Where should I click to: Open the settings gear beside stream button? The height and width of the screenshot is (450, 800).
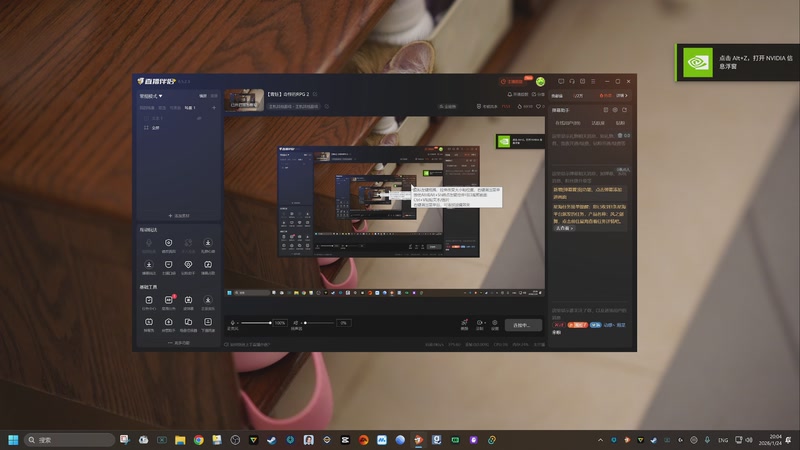(494, 323)
